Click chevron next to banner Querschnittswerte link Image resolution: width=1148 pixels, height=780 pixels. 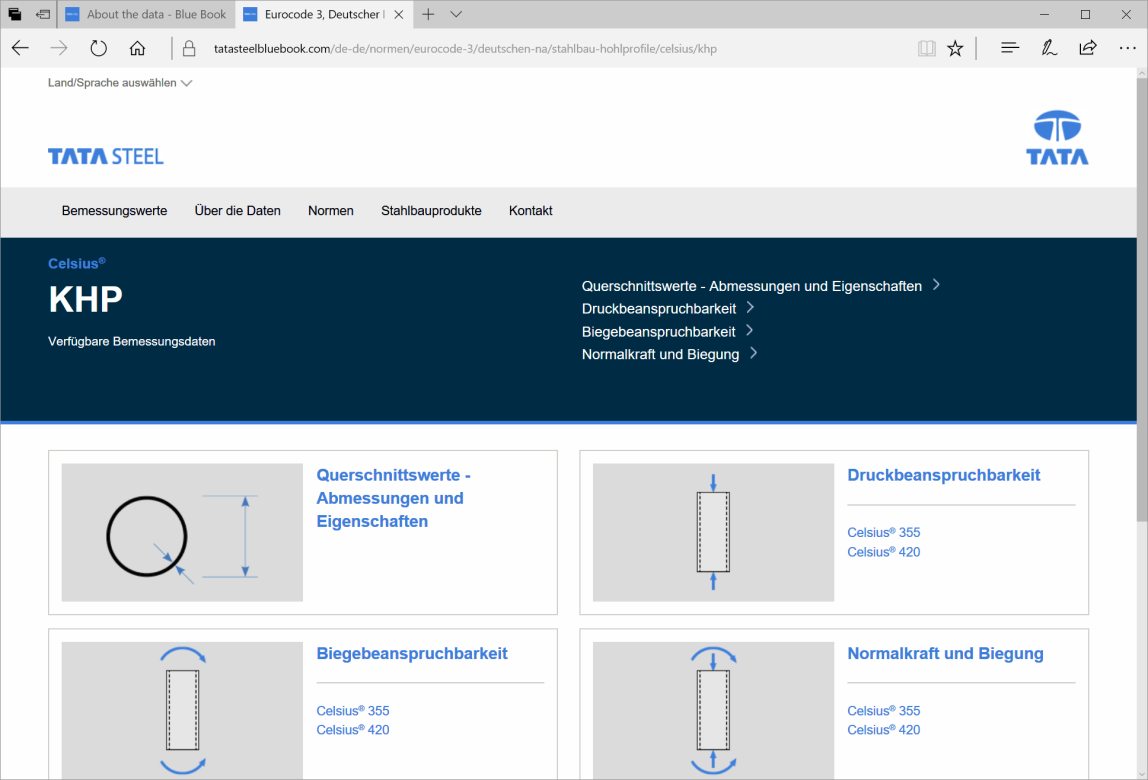[936, 285]
